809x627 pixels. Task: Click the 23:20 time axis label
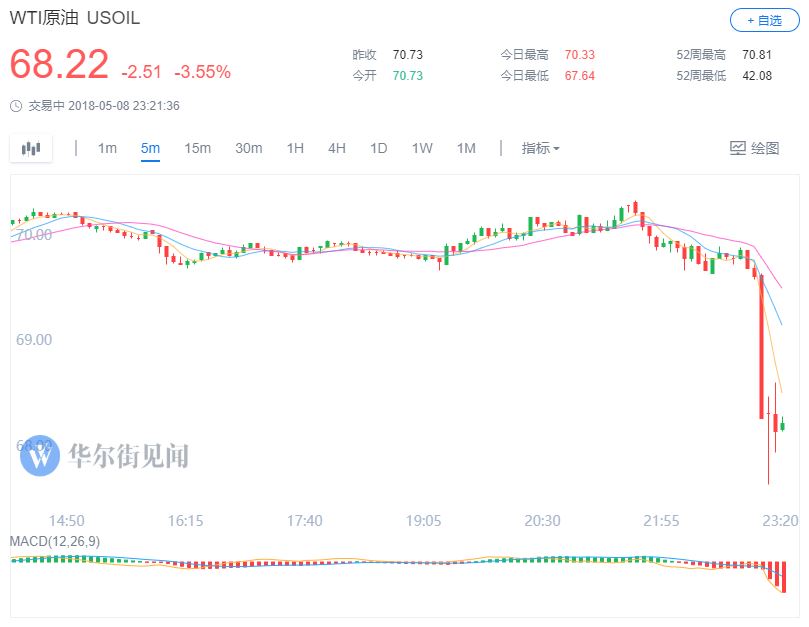pos(778,521)
